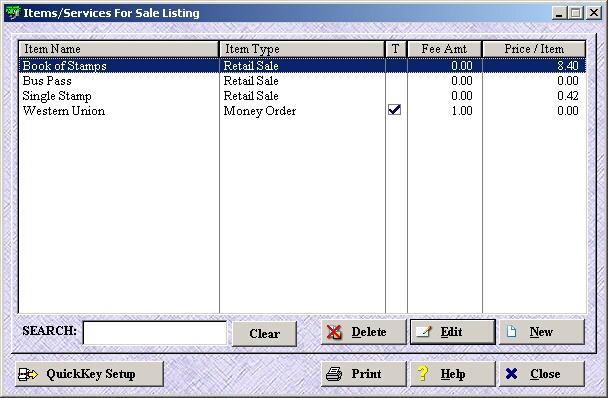Click the application icon in title bar
The image size is (608, 398).
tap(13, 13)
